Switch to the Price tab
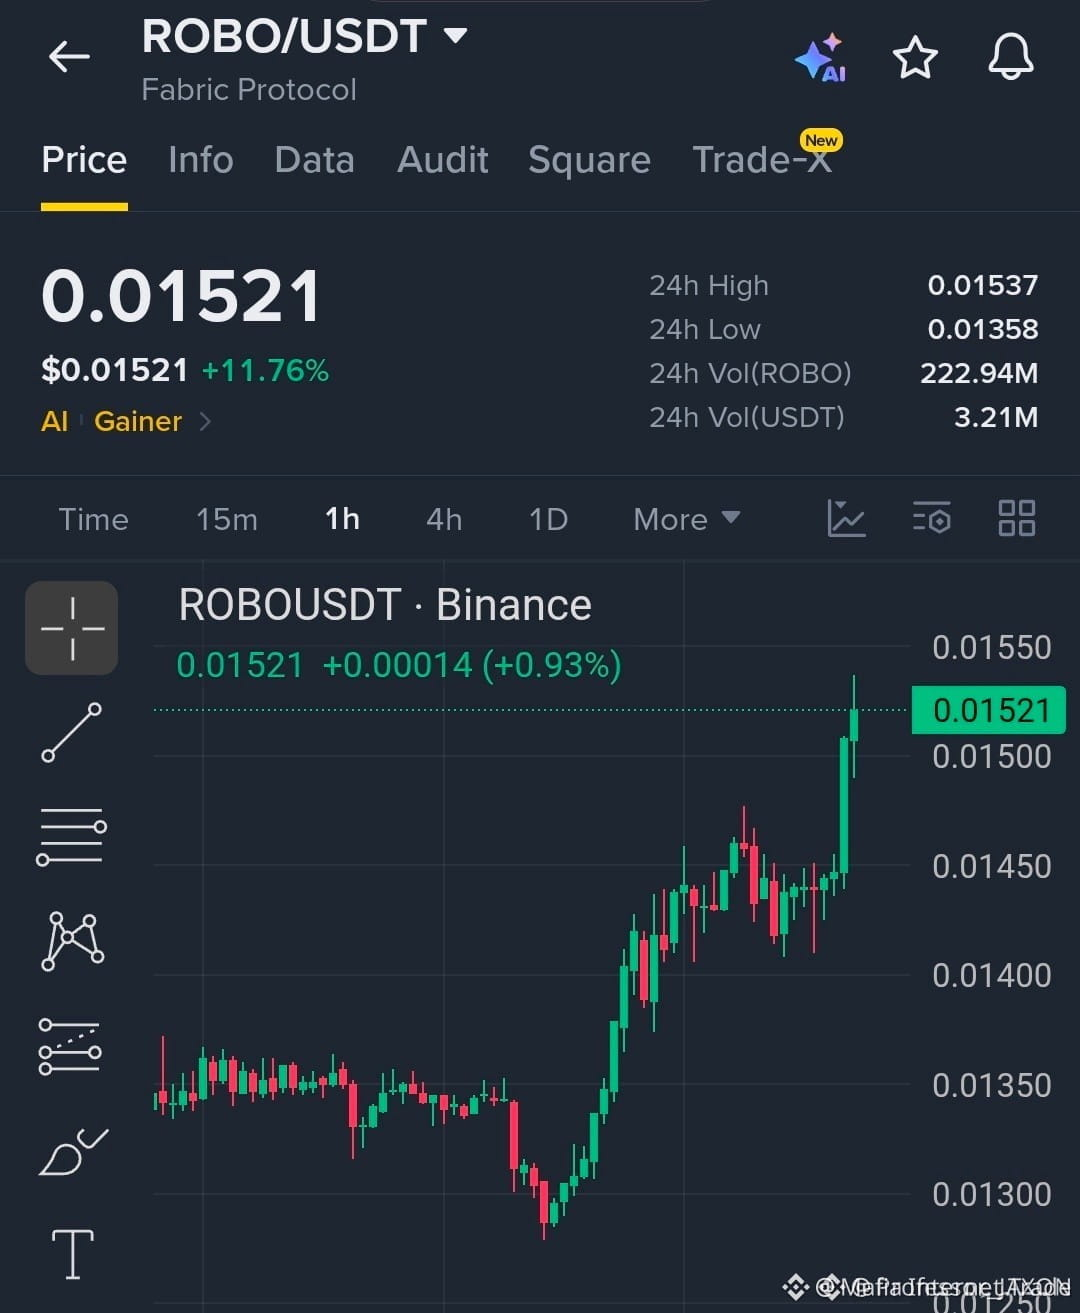 click(84, 160)
